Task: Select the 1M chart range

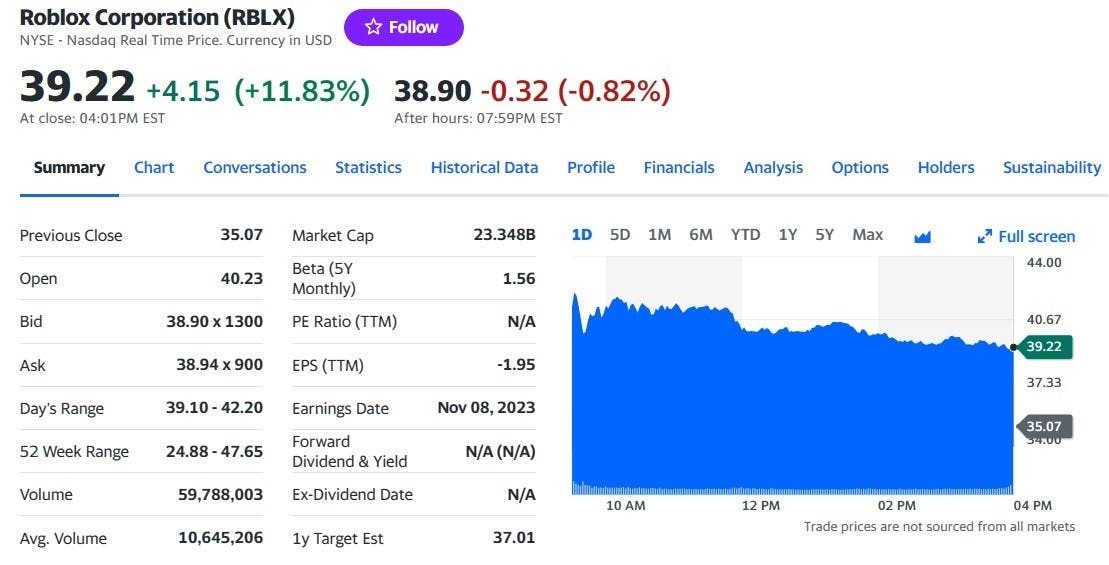Action: 659,235
